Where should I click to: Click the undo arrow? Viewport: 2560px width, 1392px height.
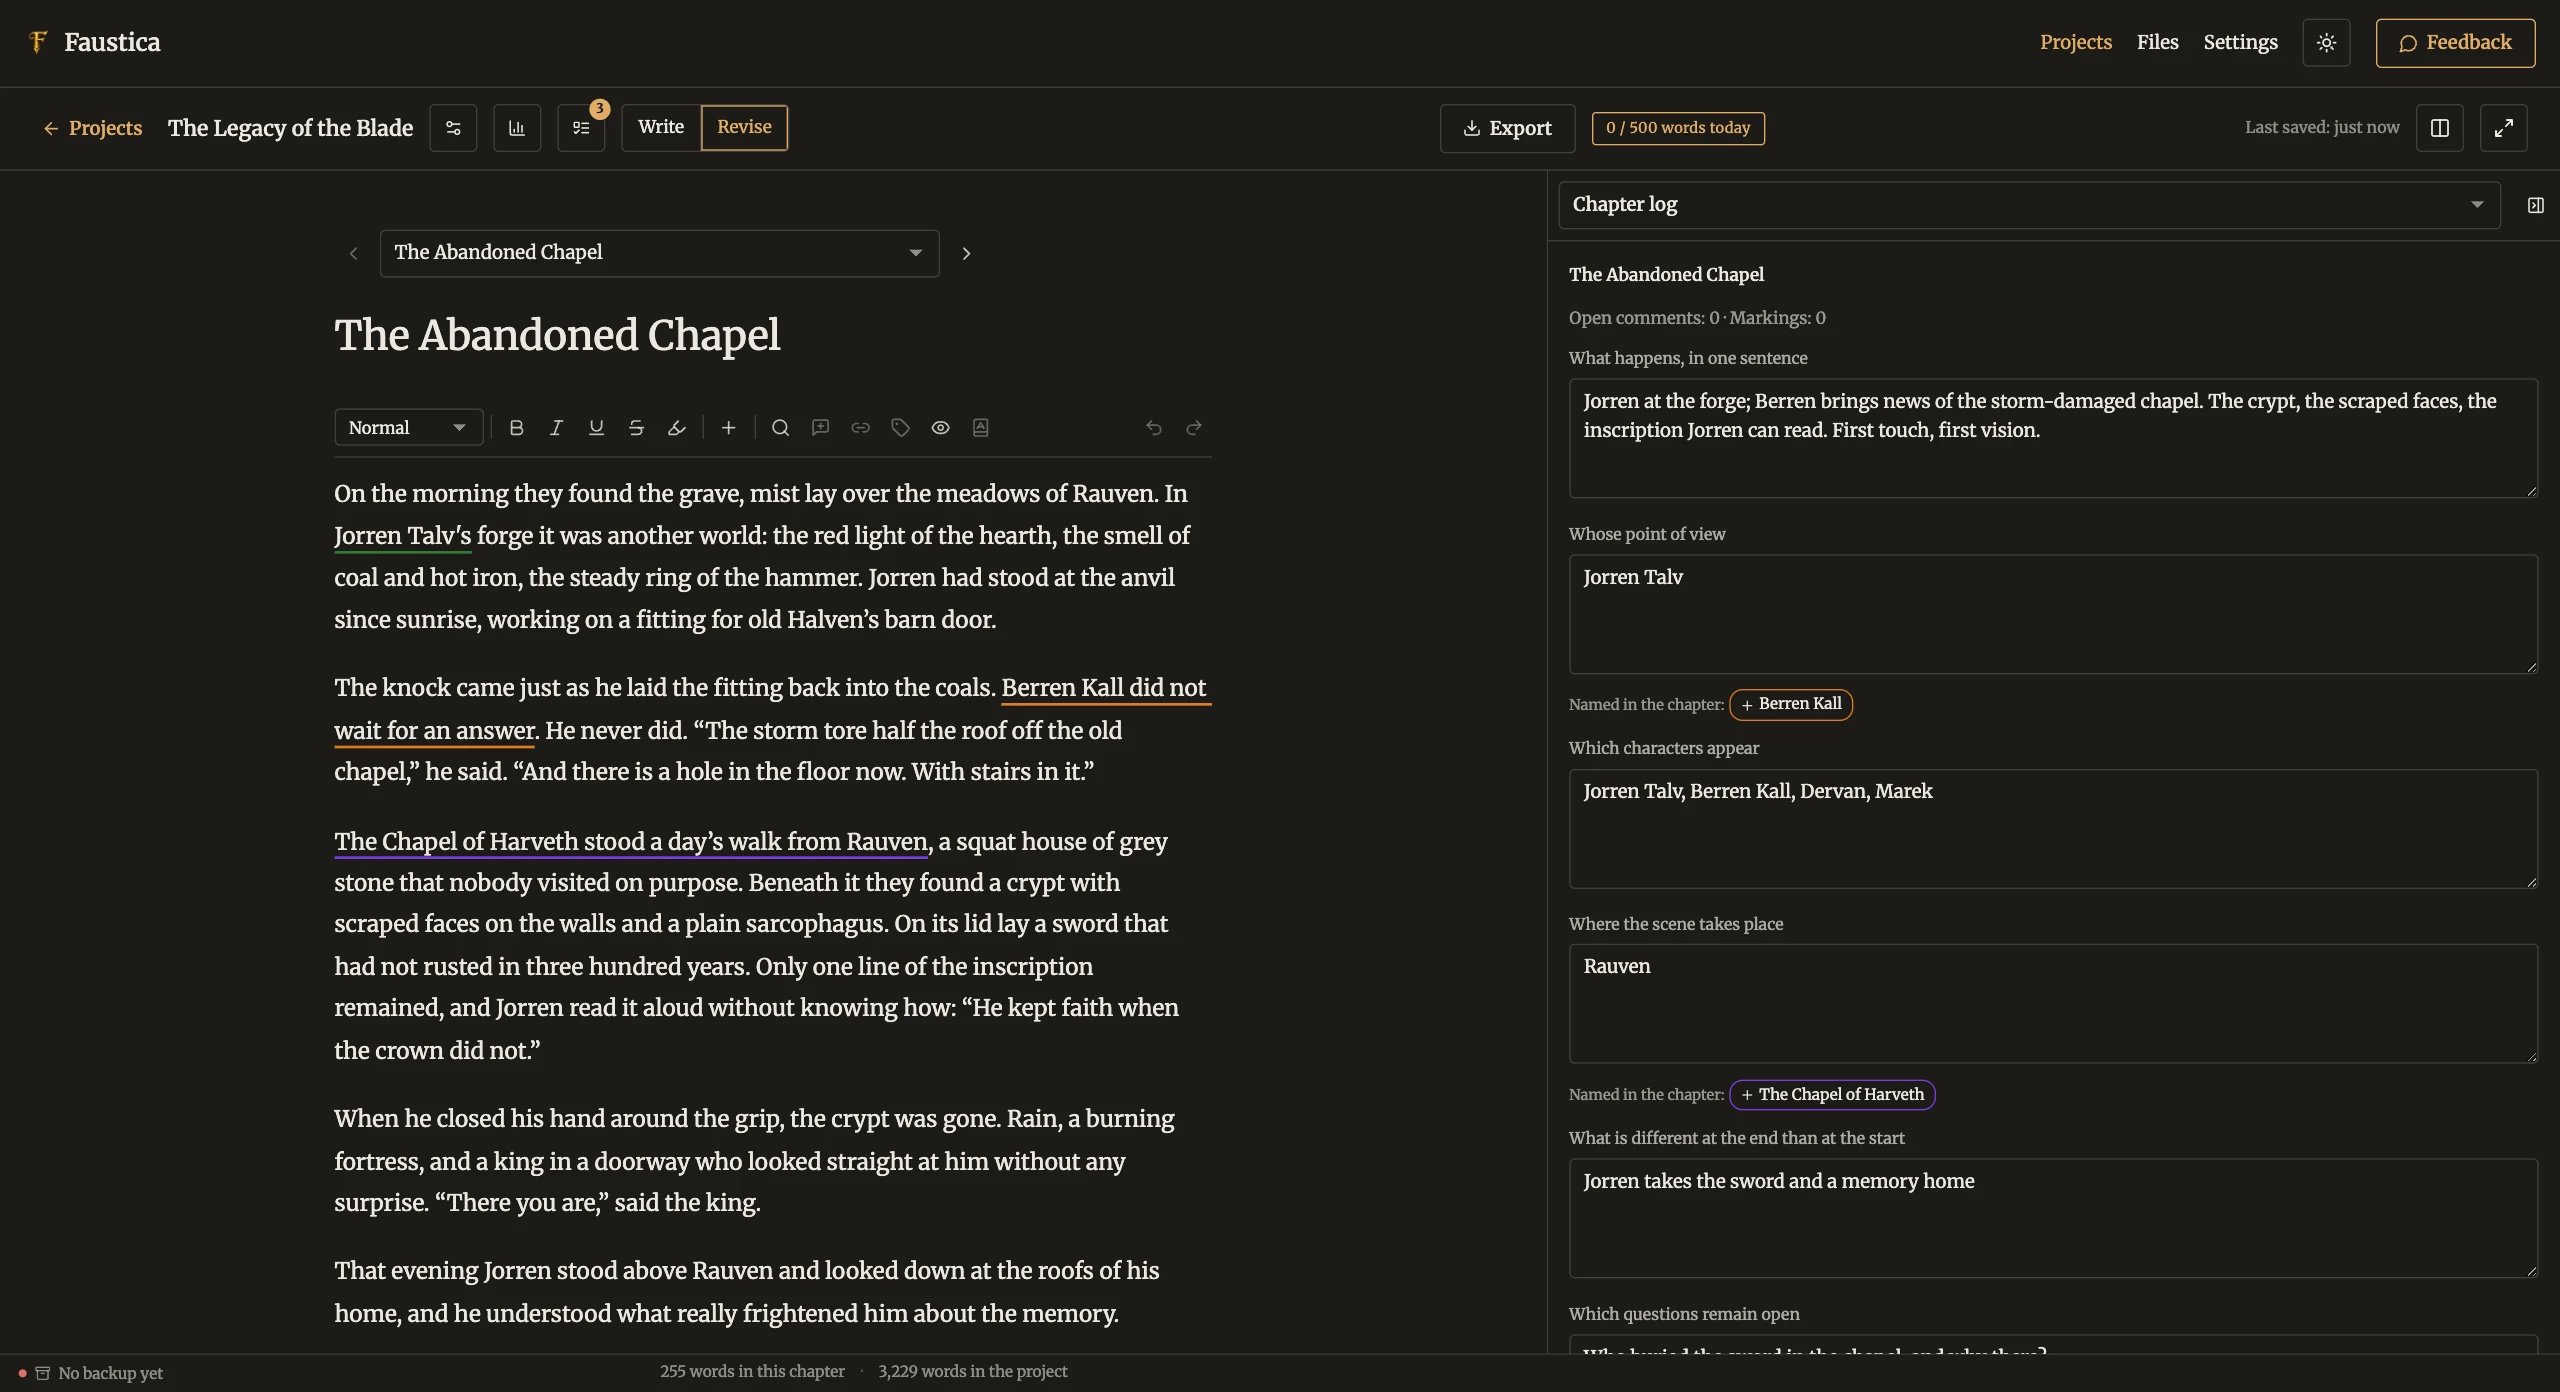click(x=1153, y=428)
